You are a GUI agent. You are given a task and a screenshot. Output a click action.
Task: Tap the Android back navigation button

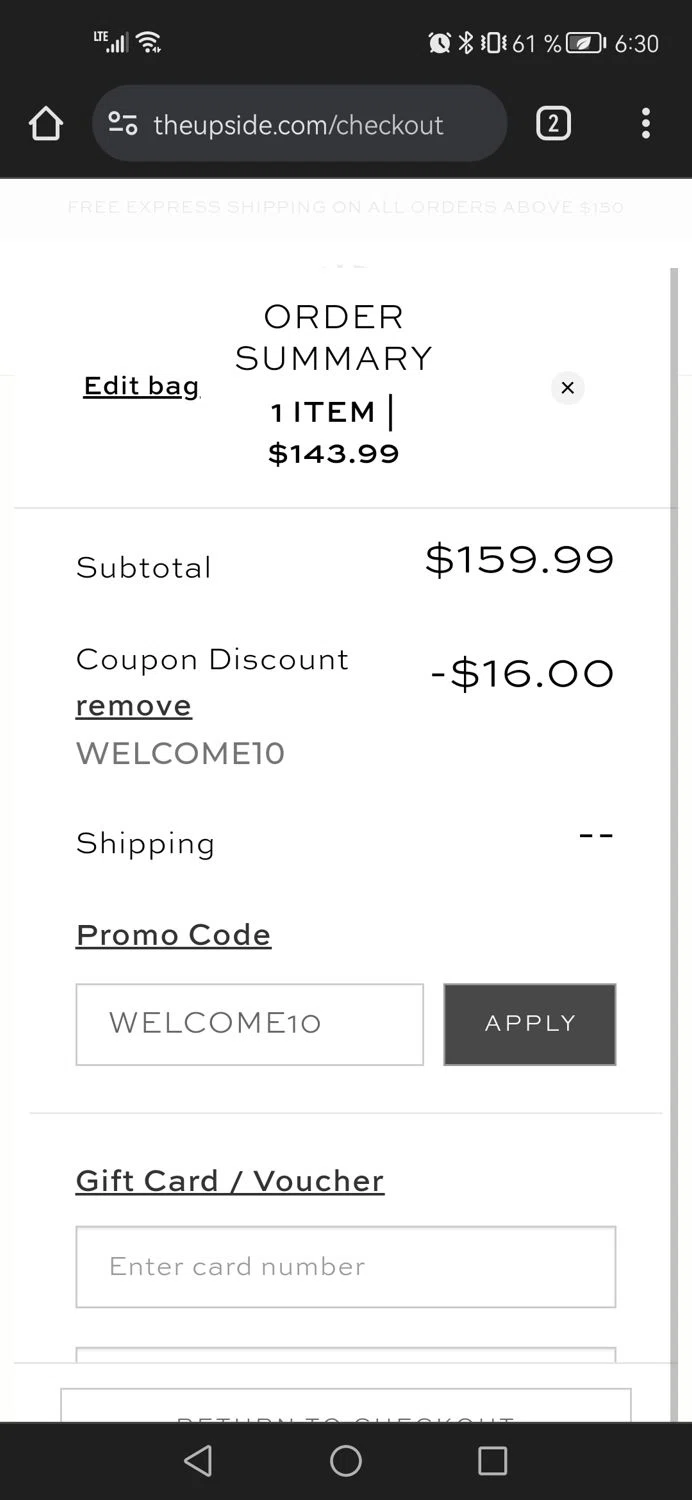(x=198, y=1461)
